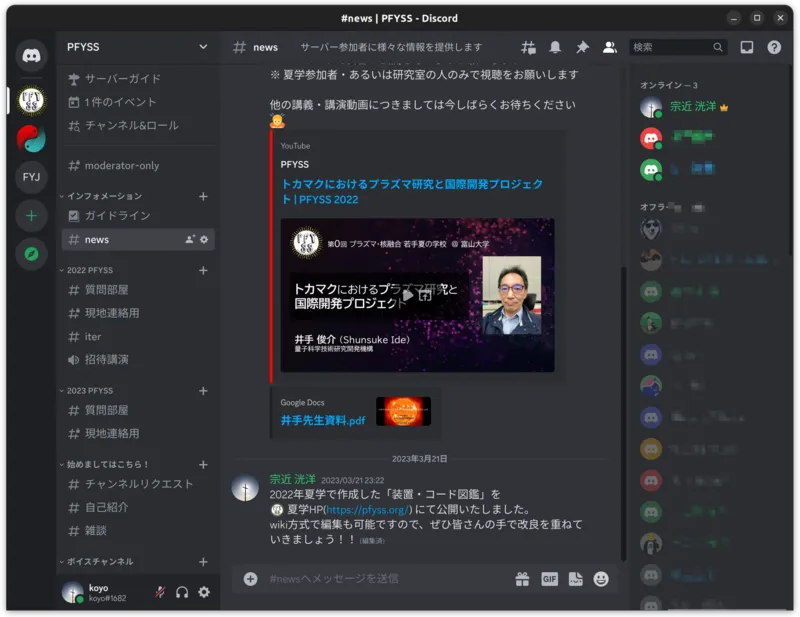Open the threads icon next to #news
Image resolution: width=800 pixels, height=617 pixels.
[528, 47]
